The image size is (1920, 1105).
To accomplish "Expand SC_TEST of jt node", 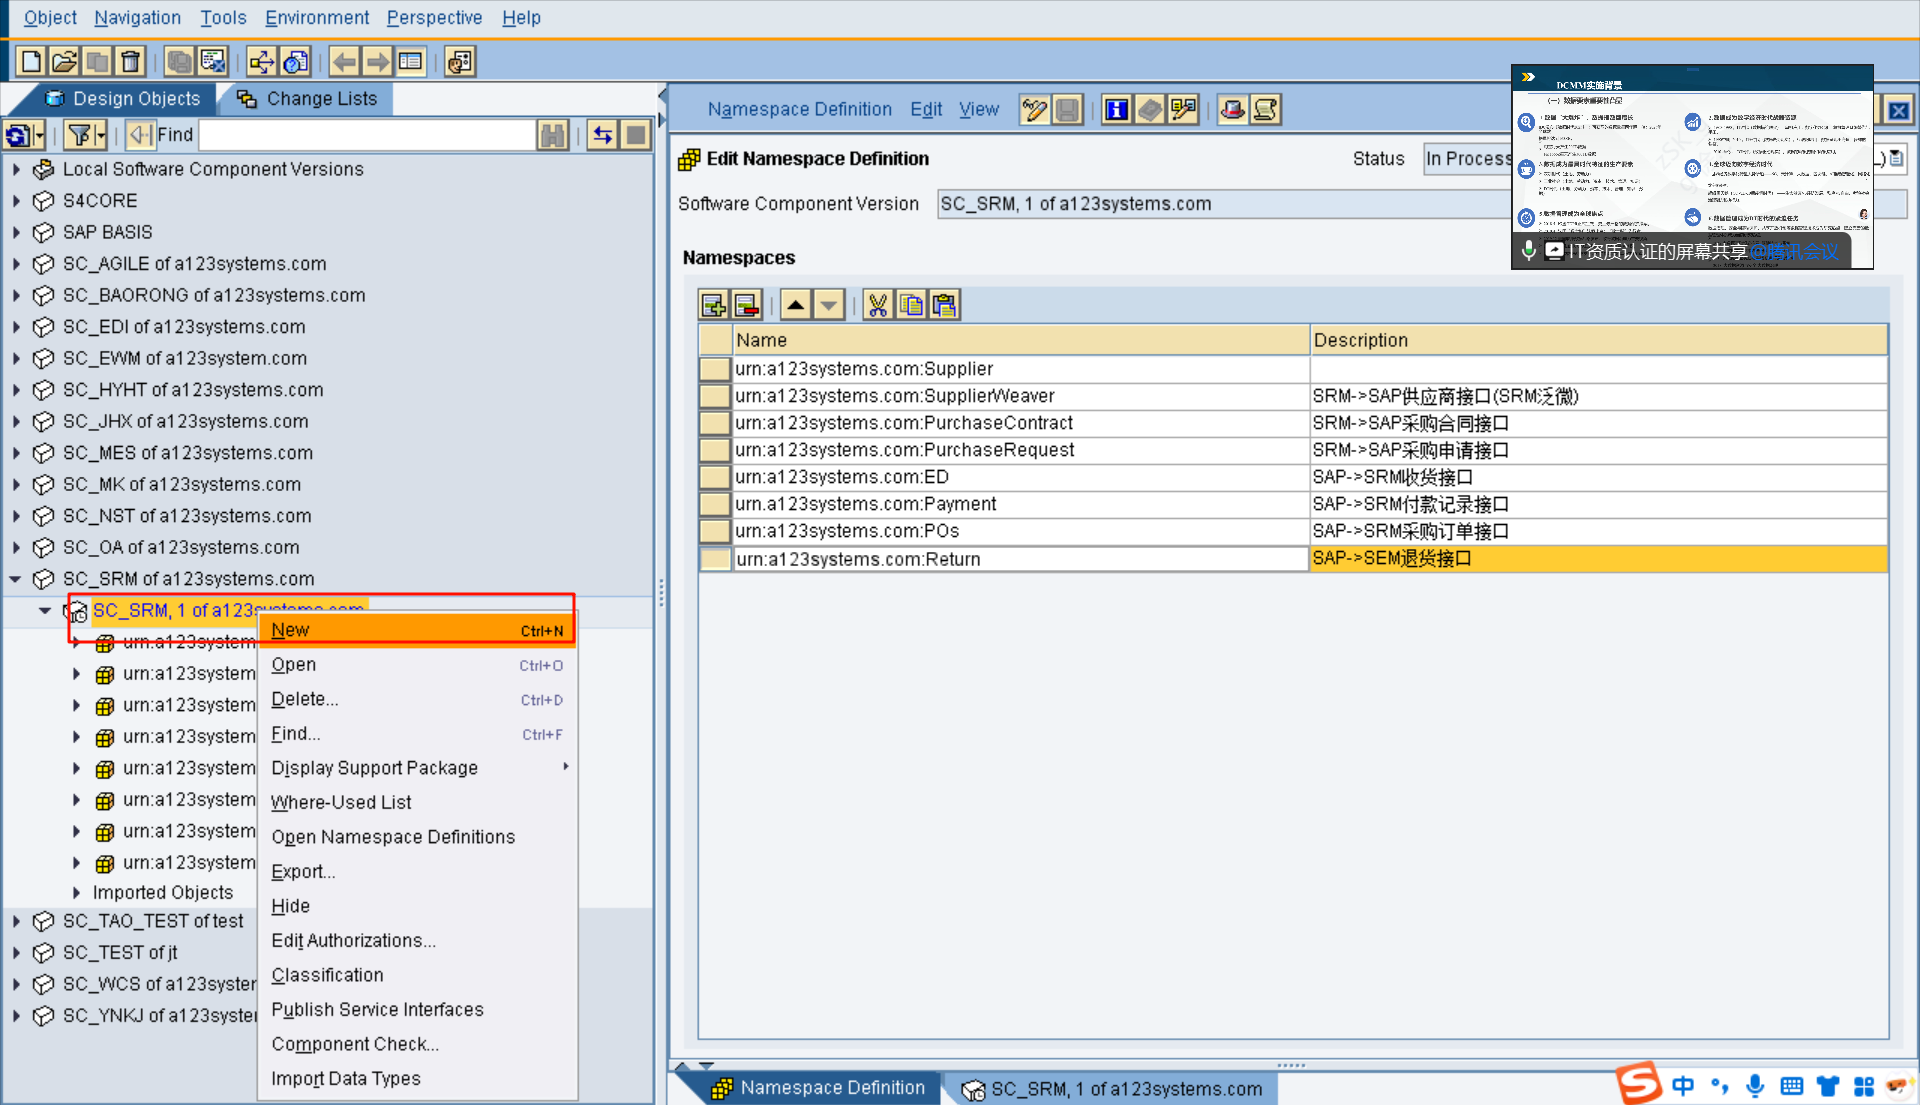I will [16, 953].
